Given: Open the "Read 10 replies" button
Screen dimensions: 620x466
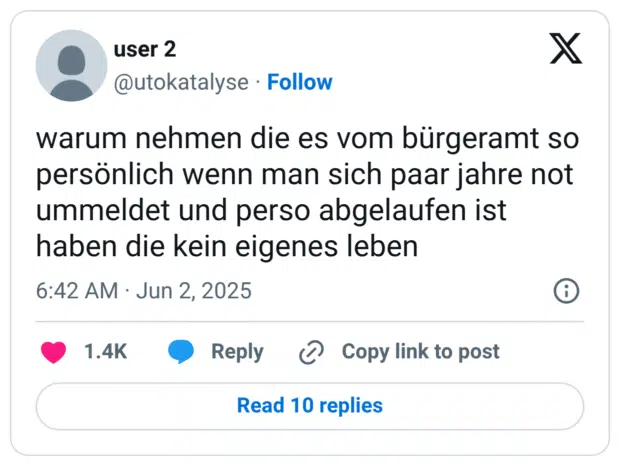Looking at the screenshot, I should 310,406.
